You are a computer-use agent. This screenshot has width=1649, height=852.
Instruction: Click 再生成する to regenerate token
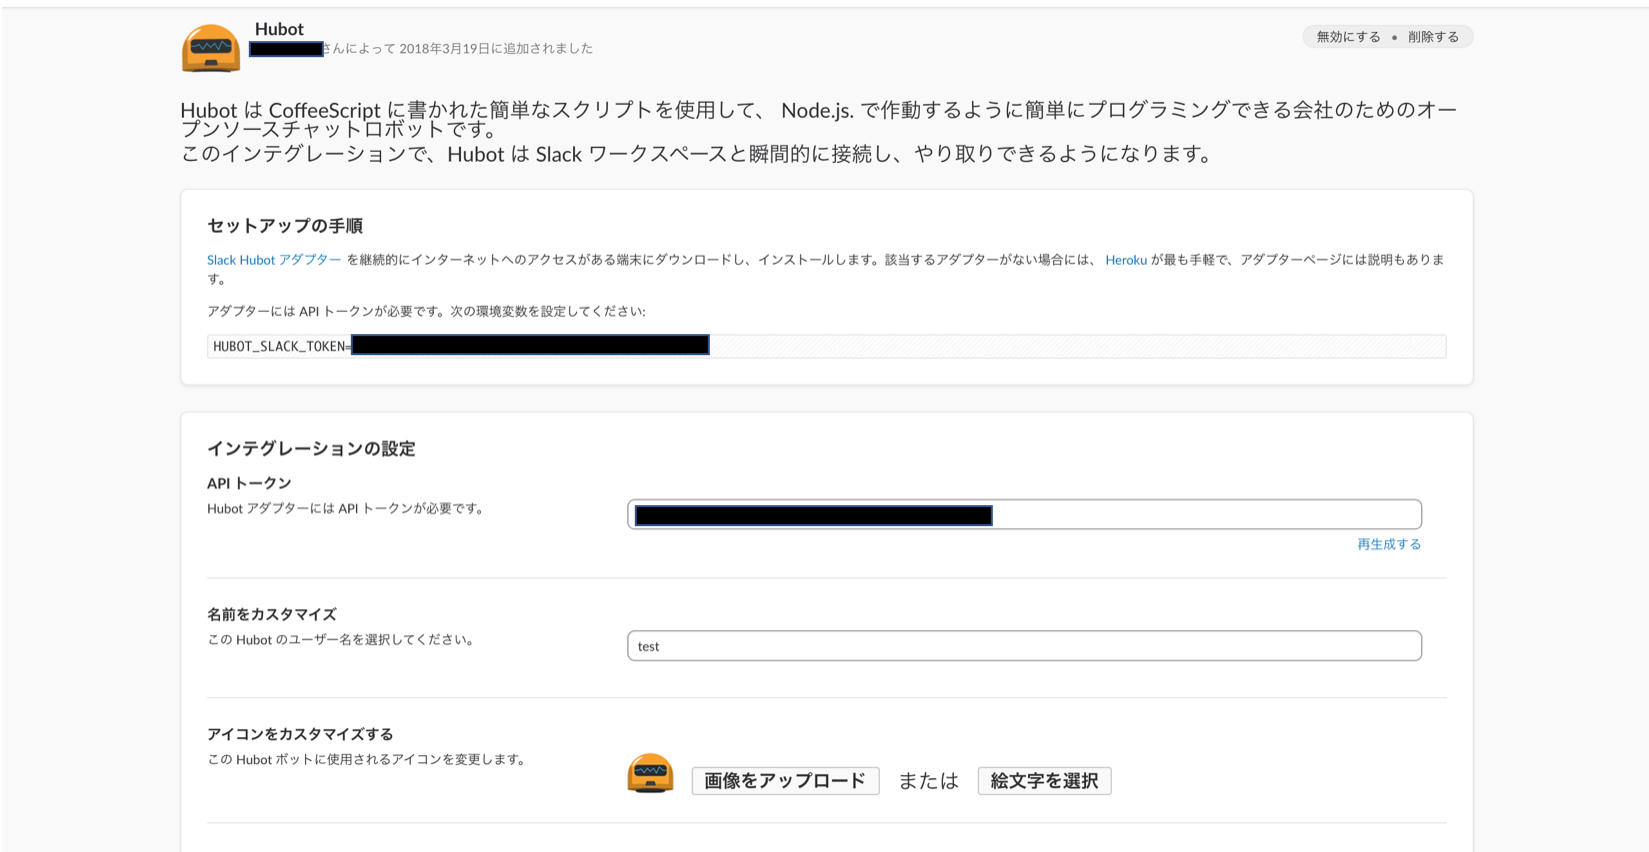1389,544
